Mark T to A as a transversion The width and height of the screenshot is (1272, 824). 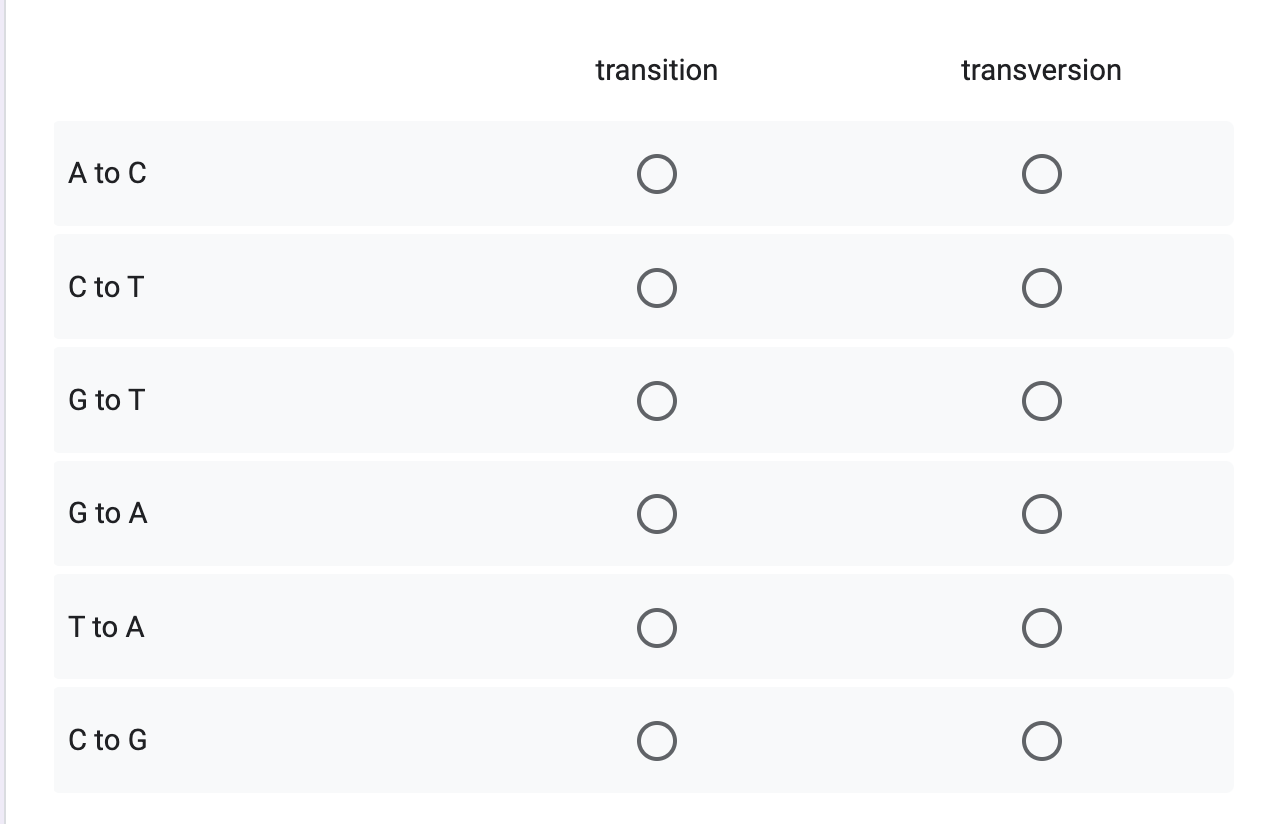pos(1042,628)
